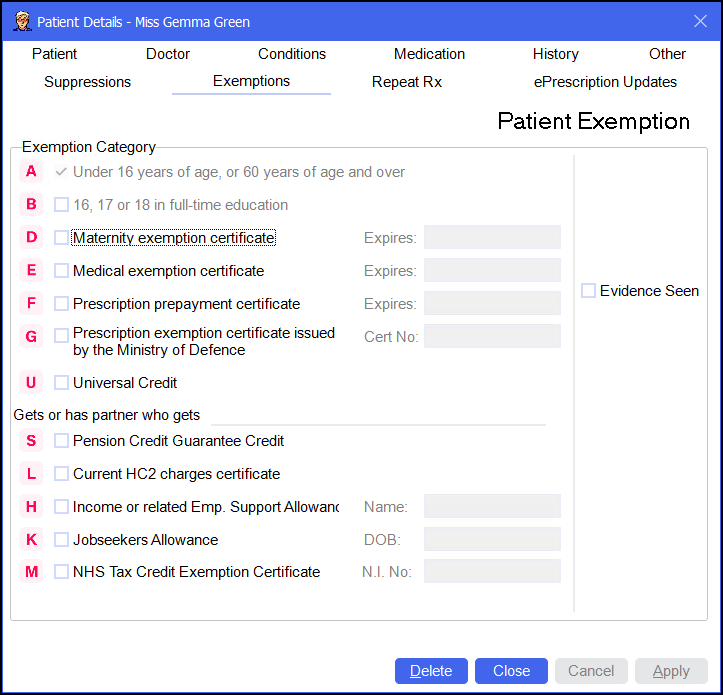Tick the Maternity exemption certificate checkbox
Image resolution: width=723 pixels, height=695 pixels.
[x=62, y=238]
